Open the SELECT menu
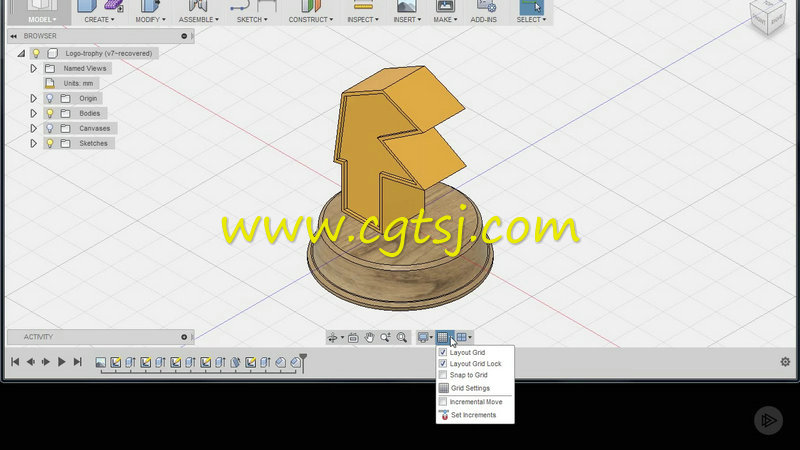 [x=531, y=19]
